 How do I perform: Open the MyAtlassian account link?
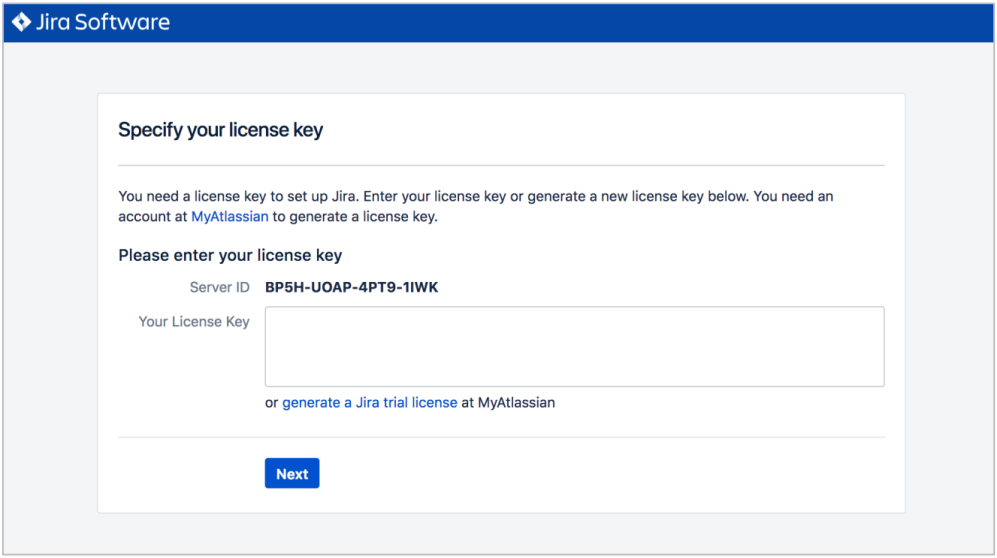click(x=230, y=217)
